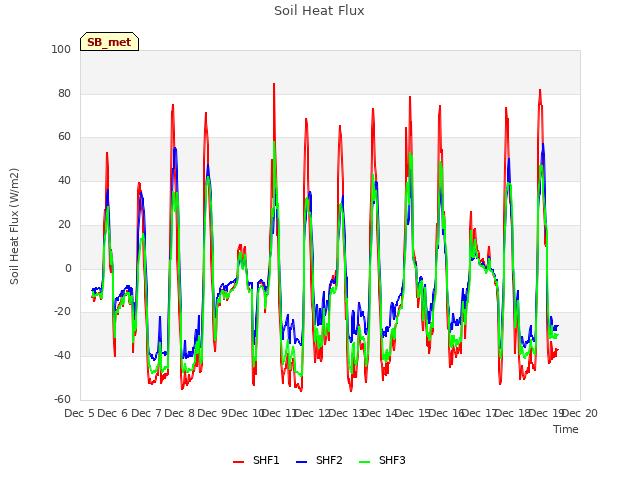Click the red SHF1 legend color marker
The width and height of the screenshot is (640, 480).
(x=238, y=462)
